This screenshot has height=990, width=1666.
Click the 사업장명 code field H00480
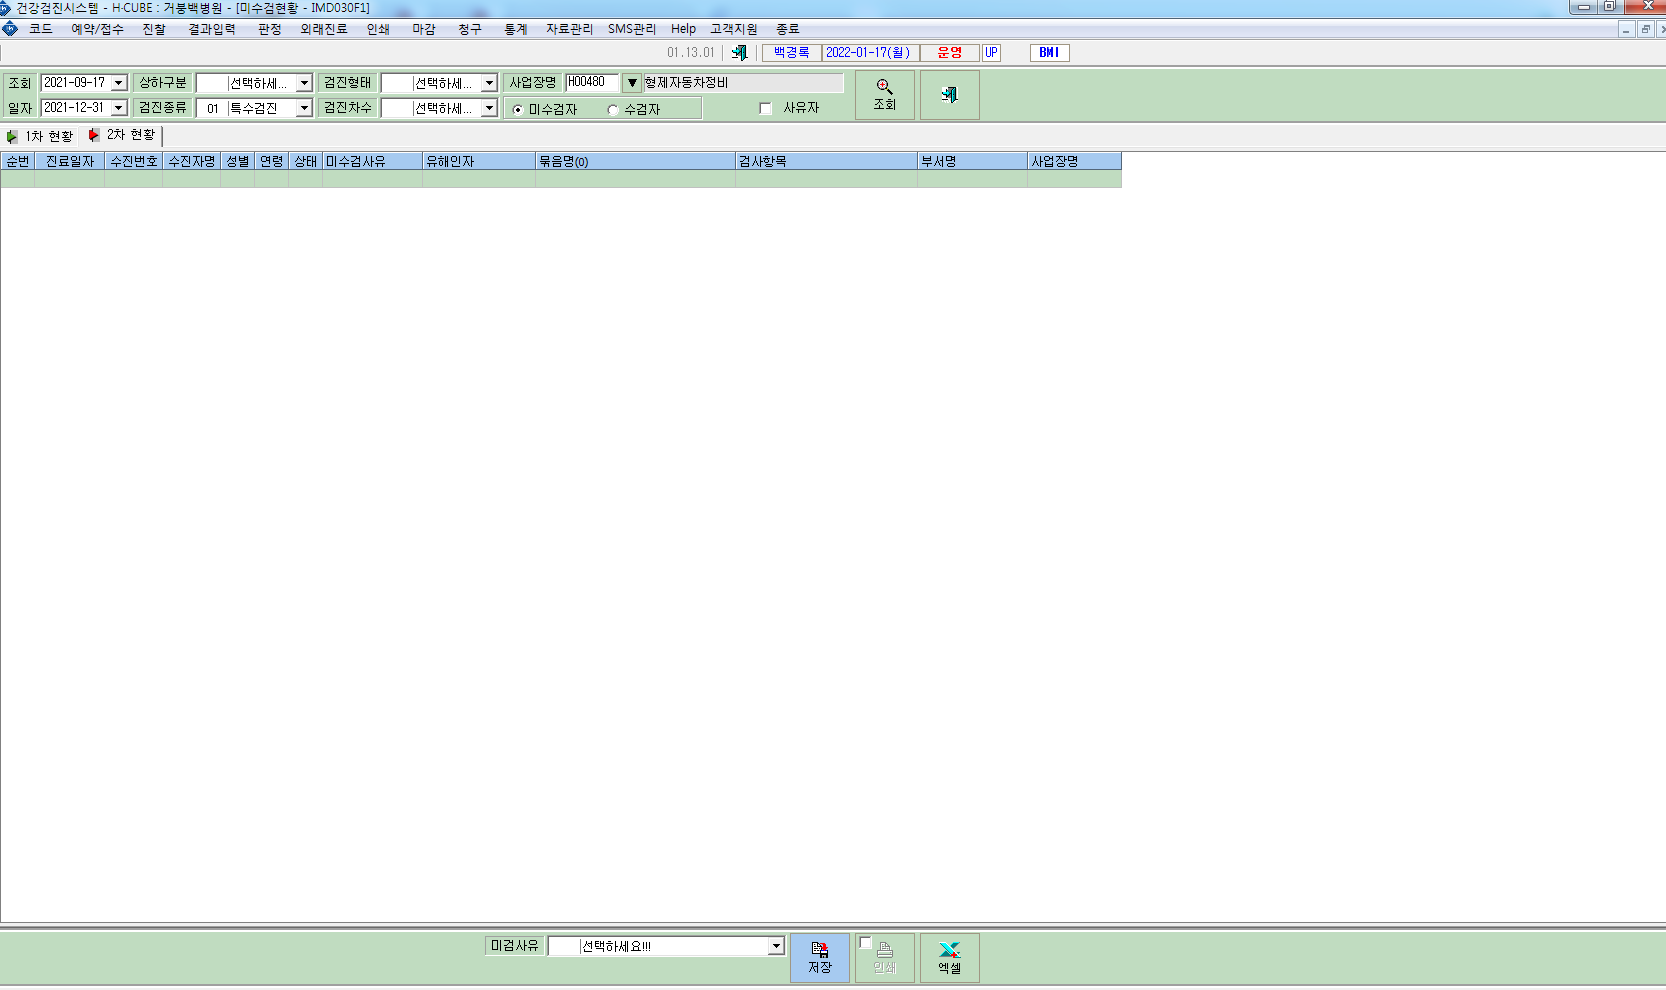pyautogui.click(x=592, y=82)
